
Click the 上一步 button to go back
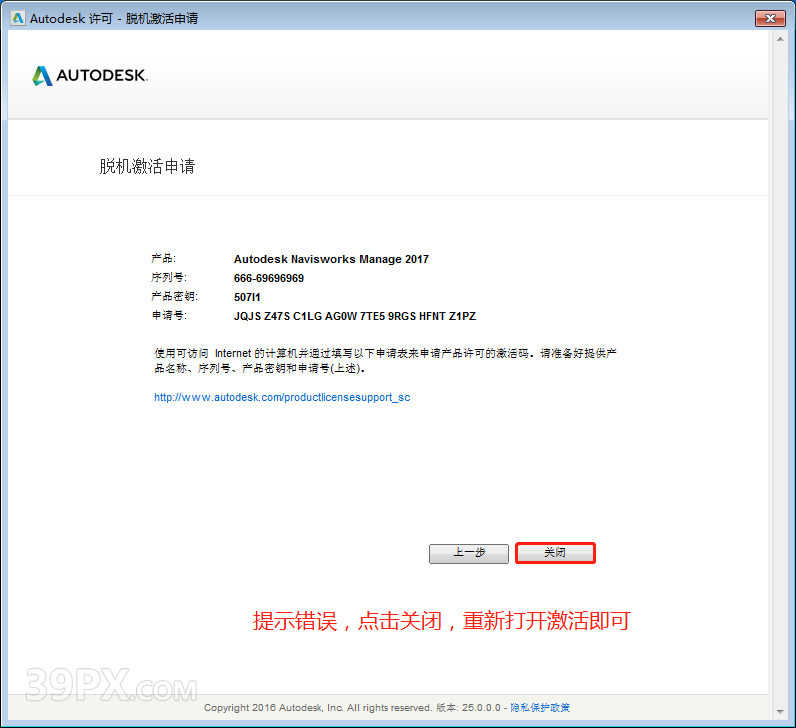(469, 553)
